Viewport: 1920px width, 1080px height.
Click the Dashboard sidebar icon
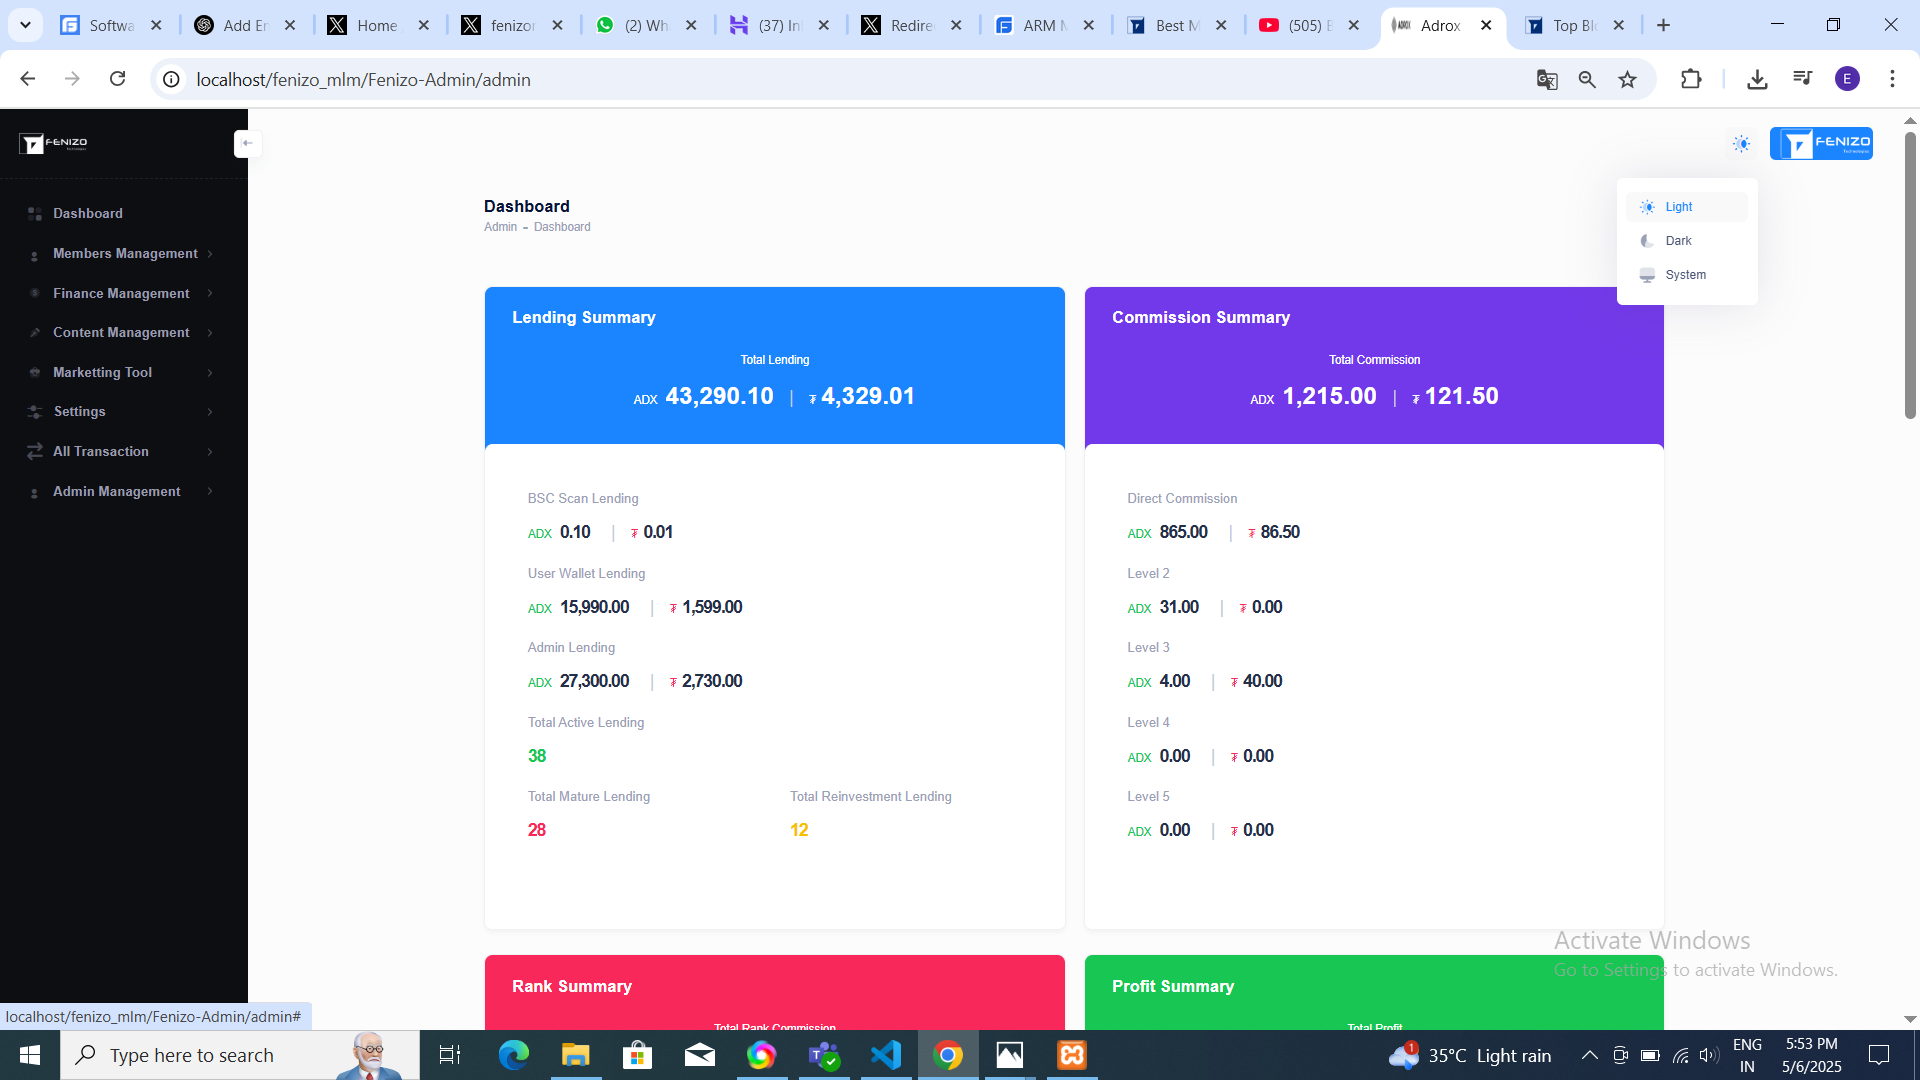point(35,214)
